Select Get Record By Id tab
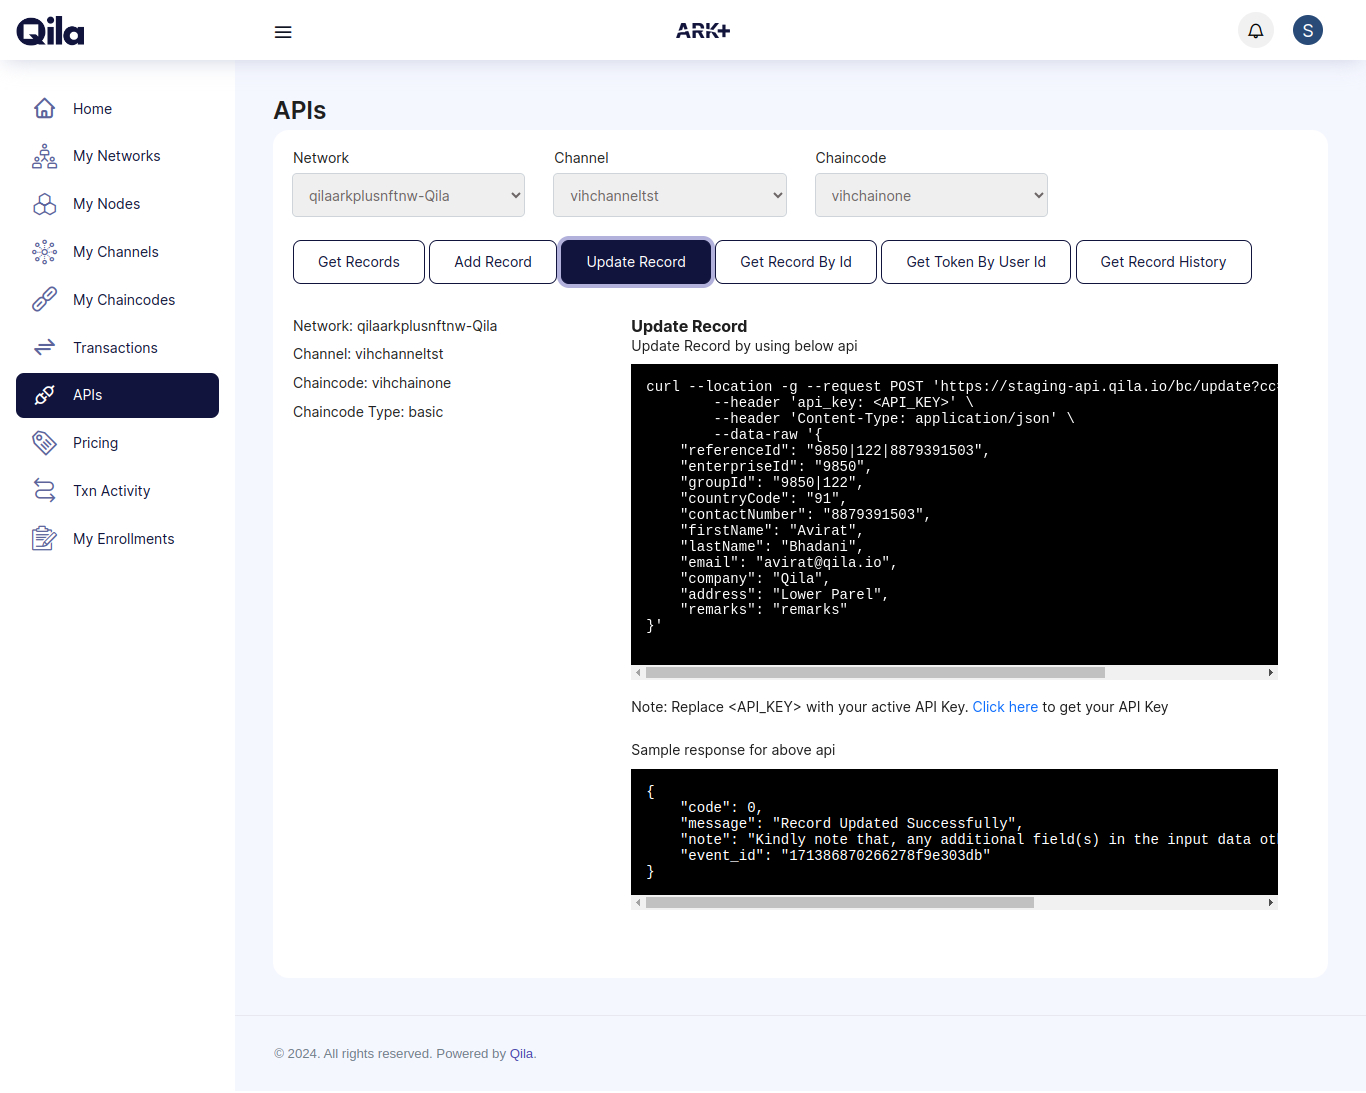 pyautogui.click(x=796, y=262)
